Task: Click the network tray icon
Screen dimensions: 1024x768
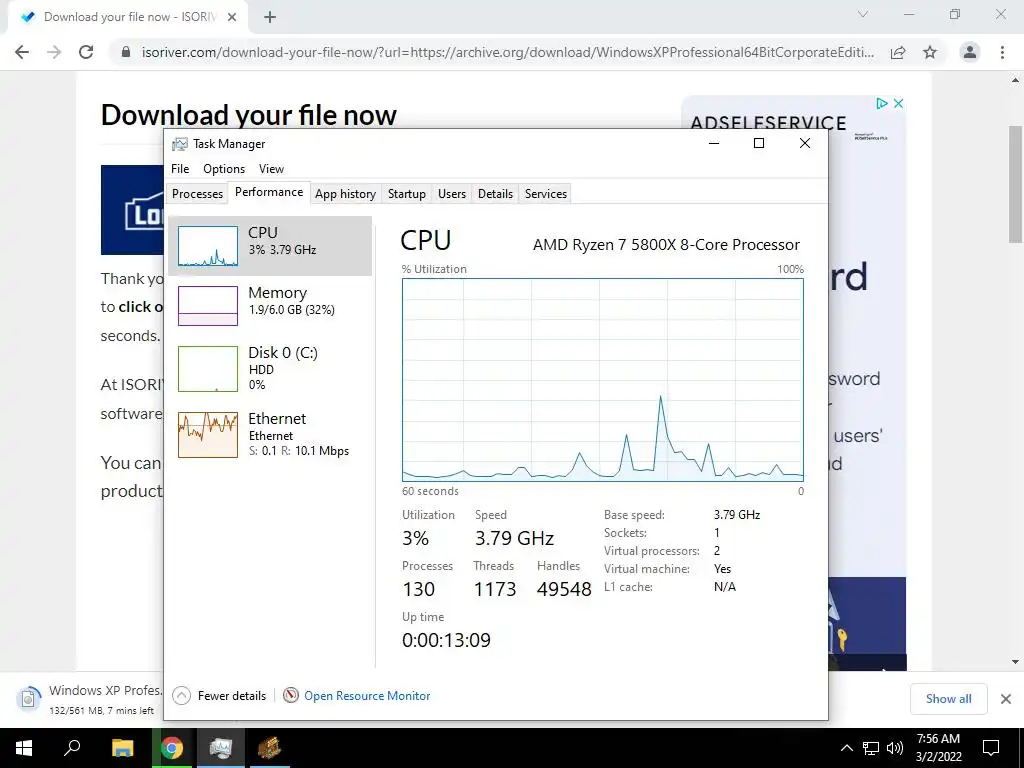Action: [871, 748]
